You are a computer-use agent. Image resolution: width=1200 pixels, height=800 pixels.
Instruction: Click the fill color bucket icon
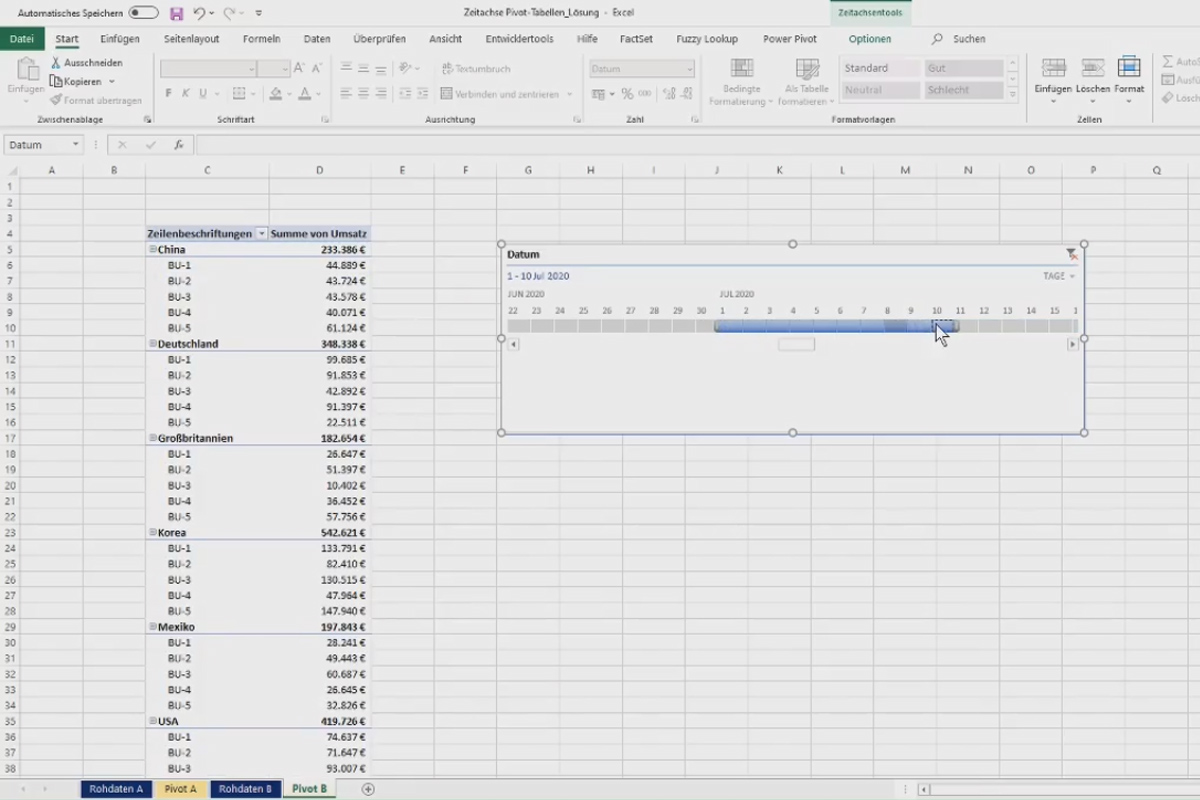point(276,93)
